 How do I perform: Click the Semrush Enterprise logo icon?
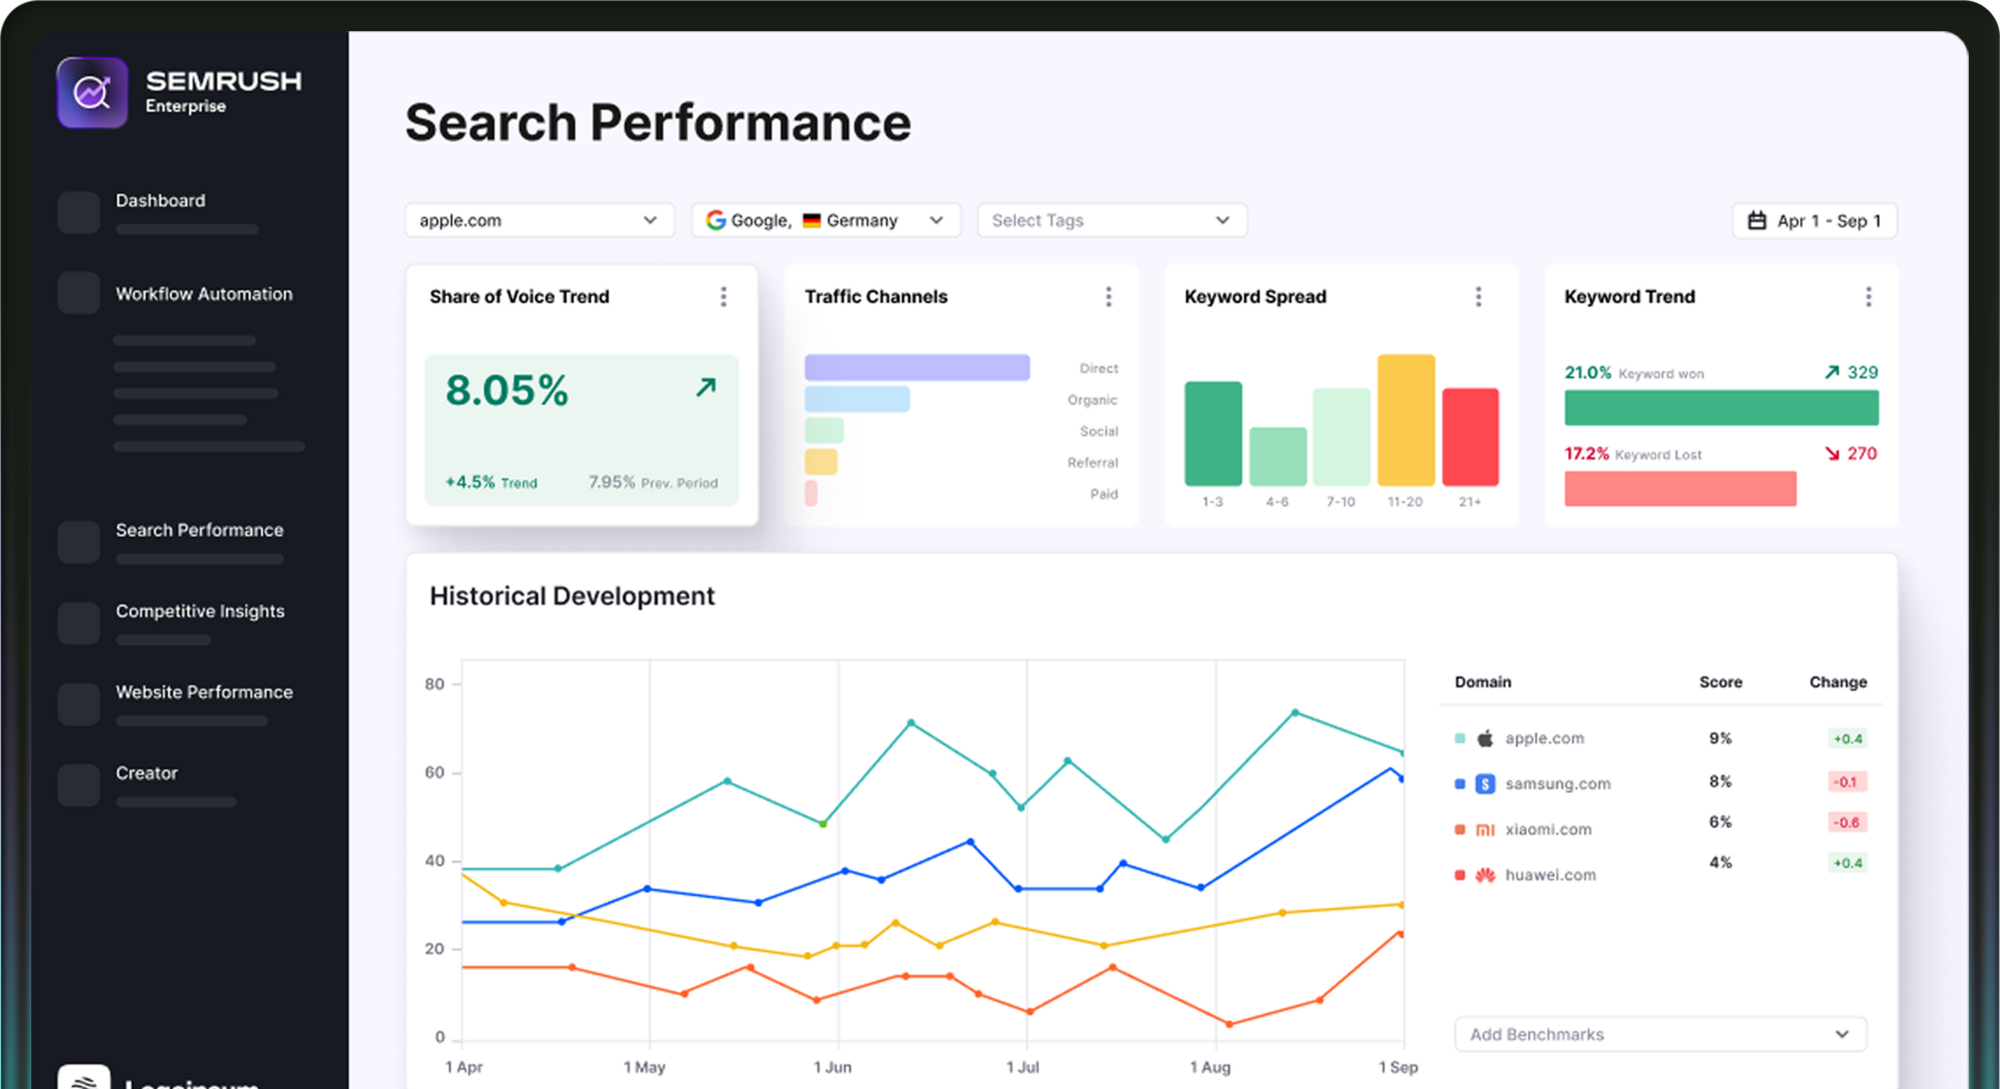(x=92, y=92)
